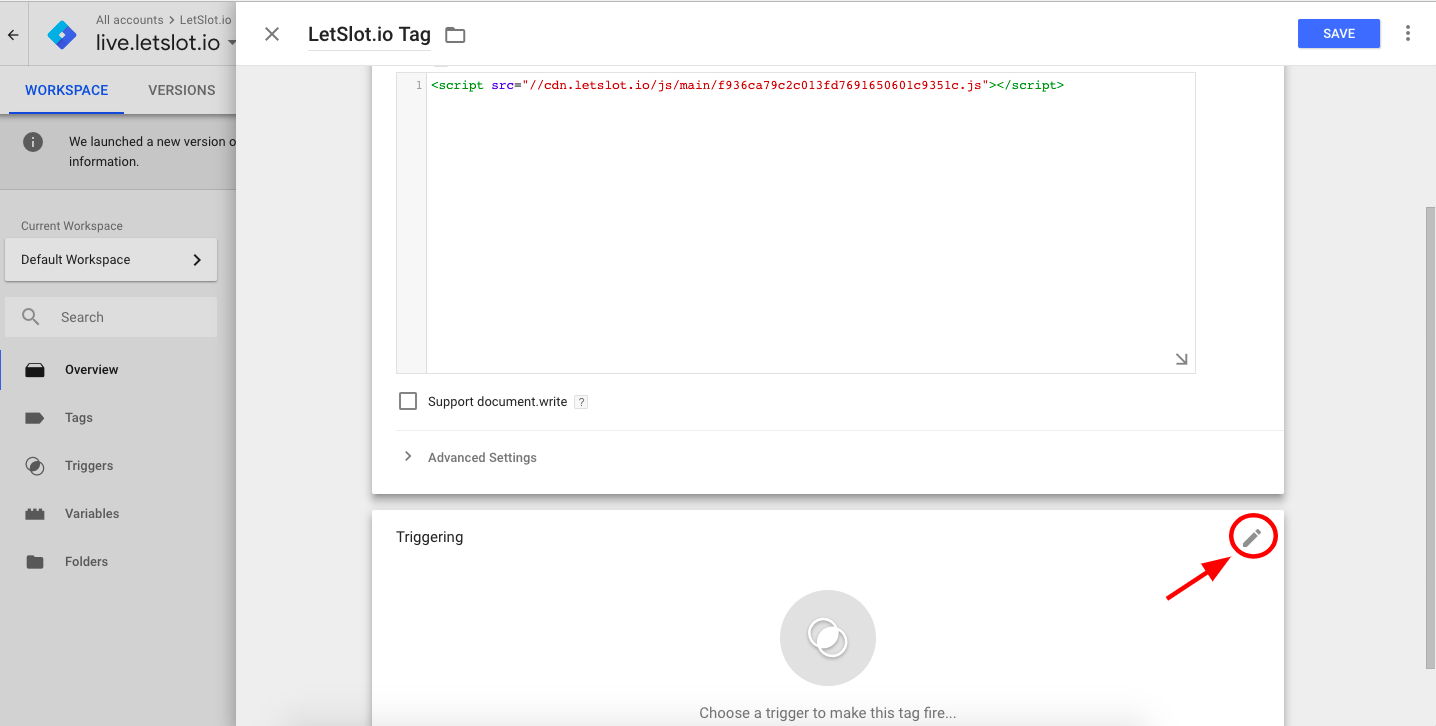Click the Google Tag Manager logo
1436x726 pixels.
[62, 34]
